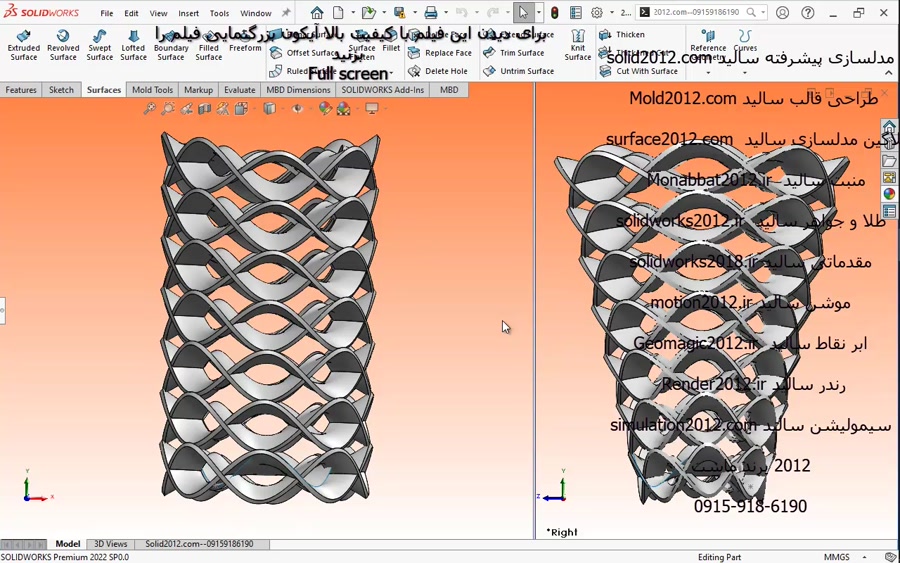Open the Insert menu
900x563 pixels.
[188, 13]
